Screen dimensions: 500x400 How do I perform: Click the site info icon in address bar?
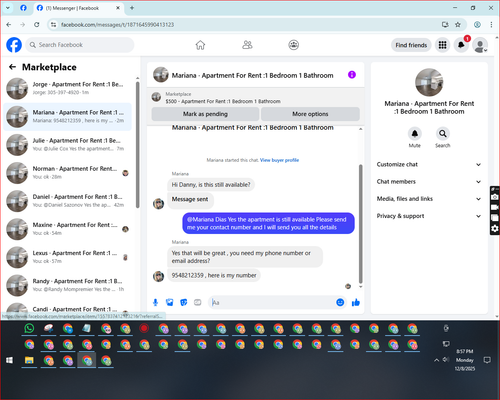(x=54, y=25)
